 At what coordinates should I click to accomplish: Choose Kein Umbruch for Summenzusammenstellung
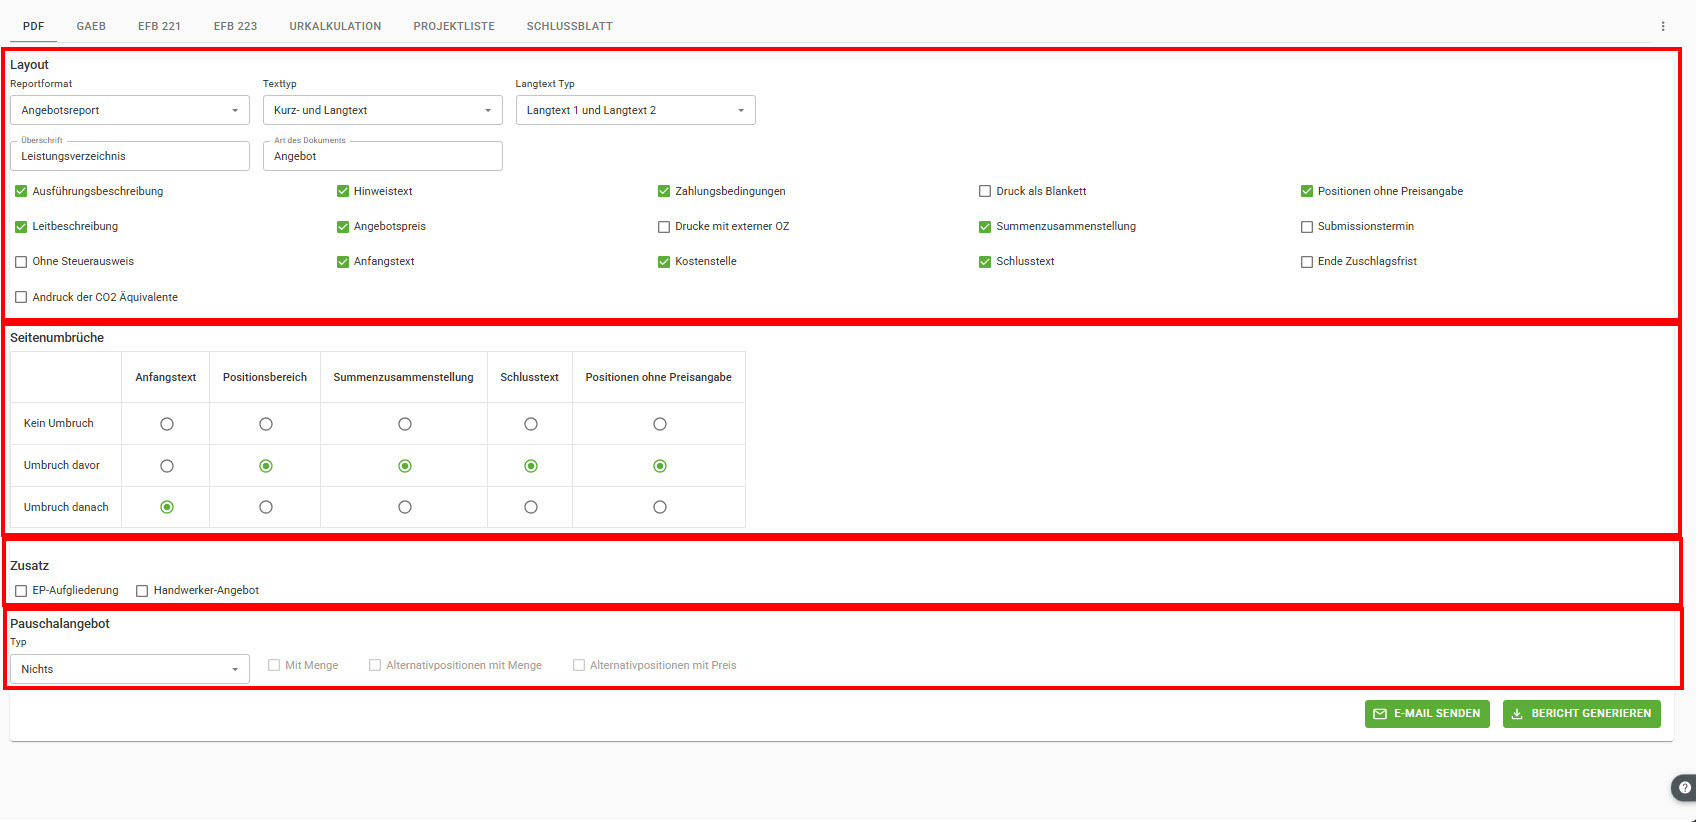pyautogui.click(x=405, y=424)
